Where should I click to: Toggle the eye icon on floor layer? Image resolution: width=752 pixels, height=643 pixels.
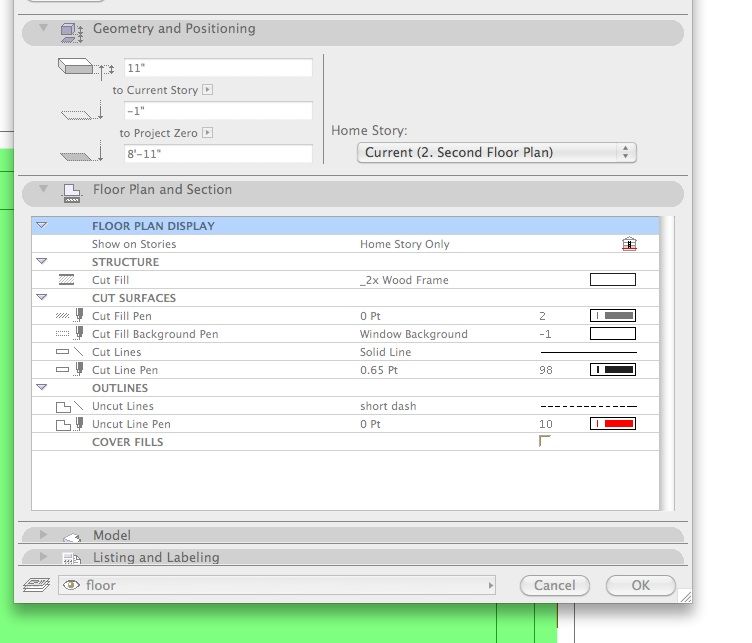click(x=71, y=585)
